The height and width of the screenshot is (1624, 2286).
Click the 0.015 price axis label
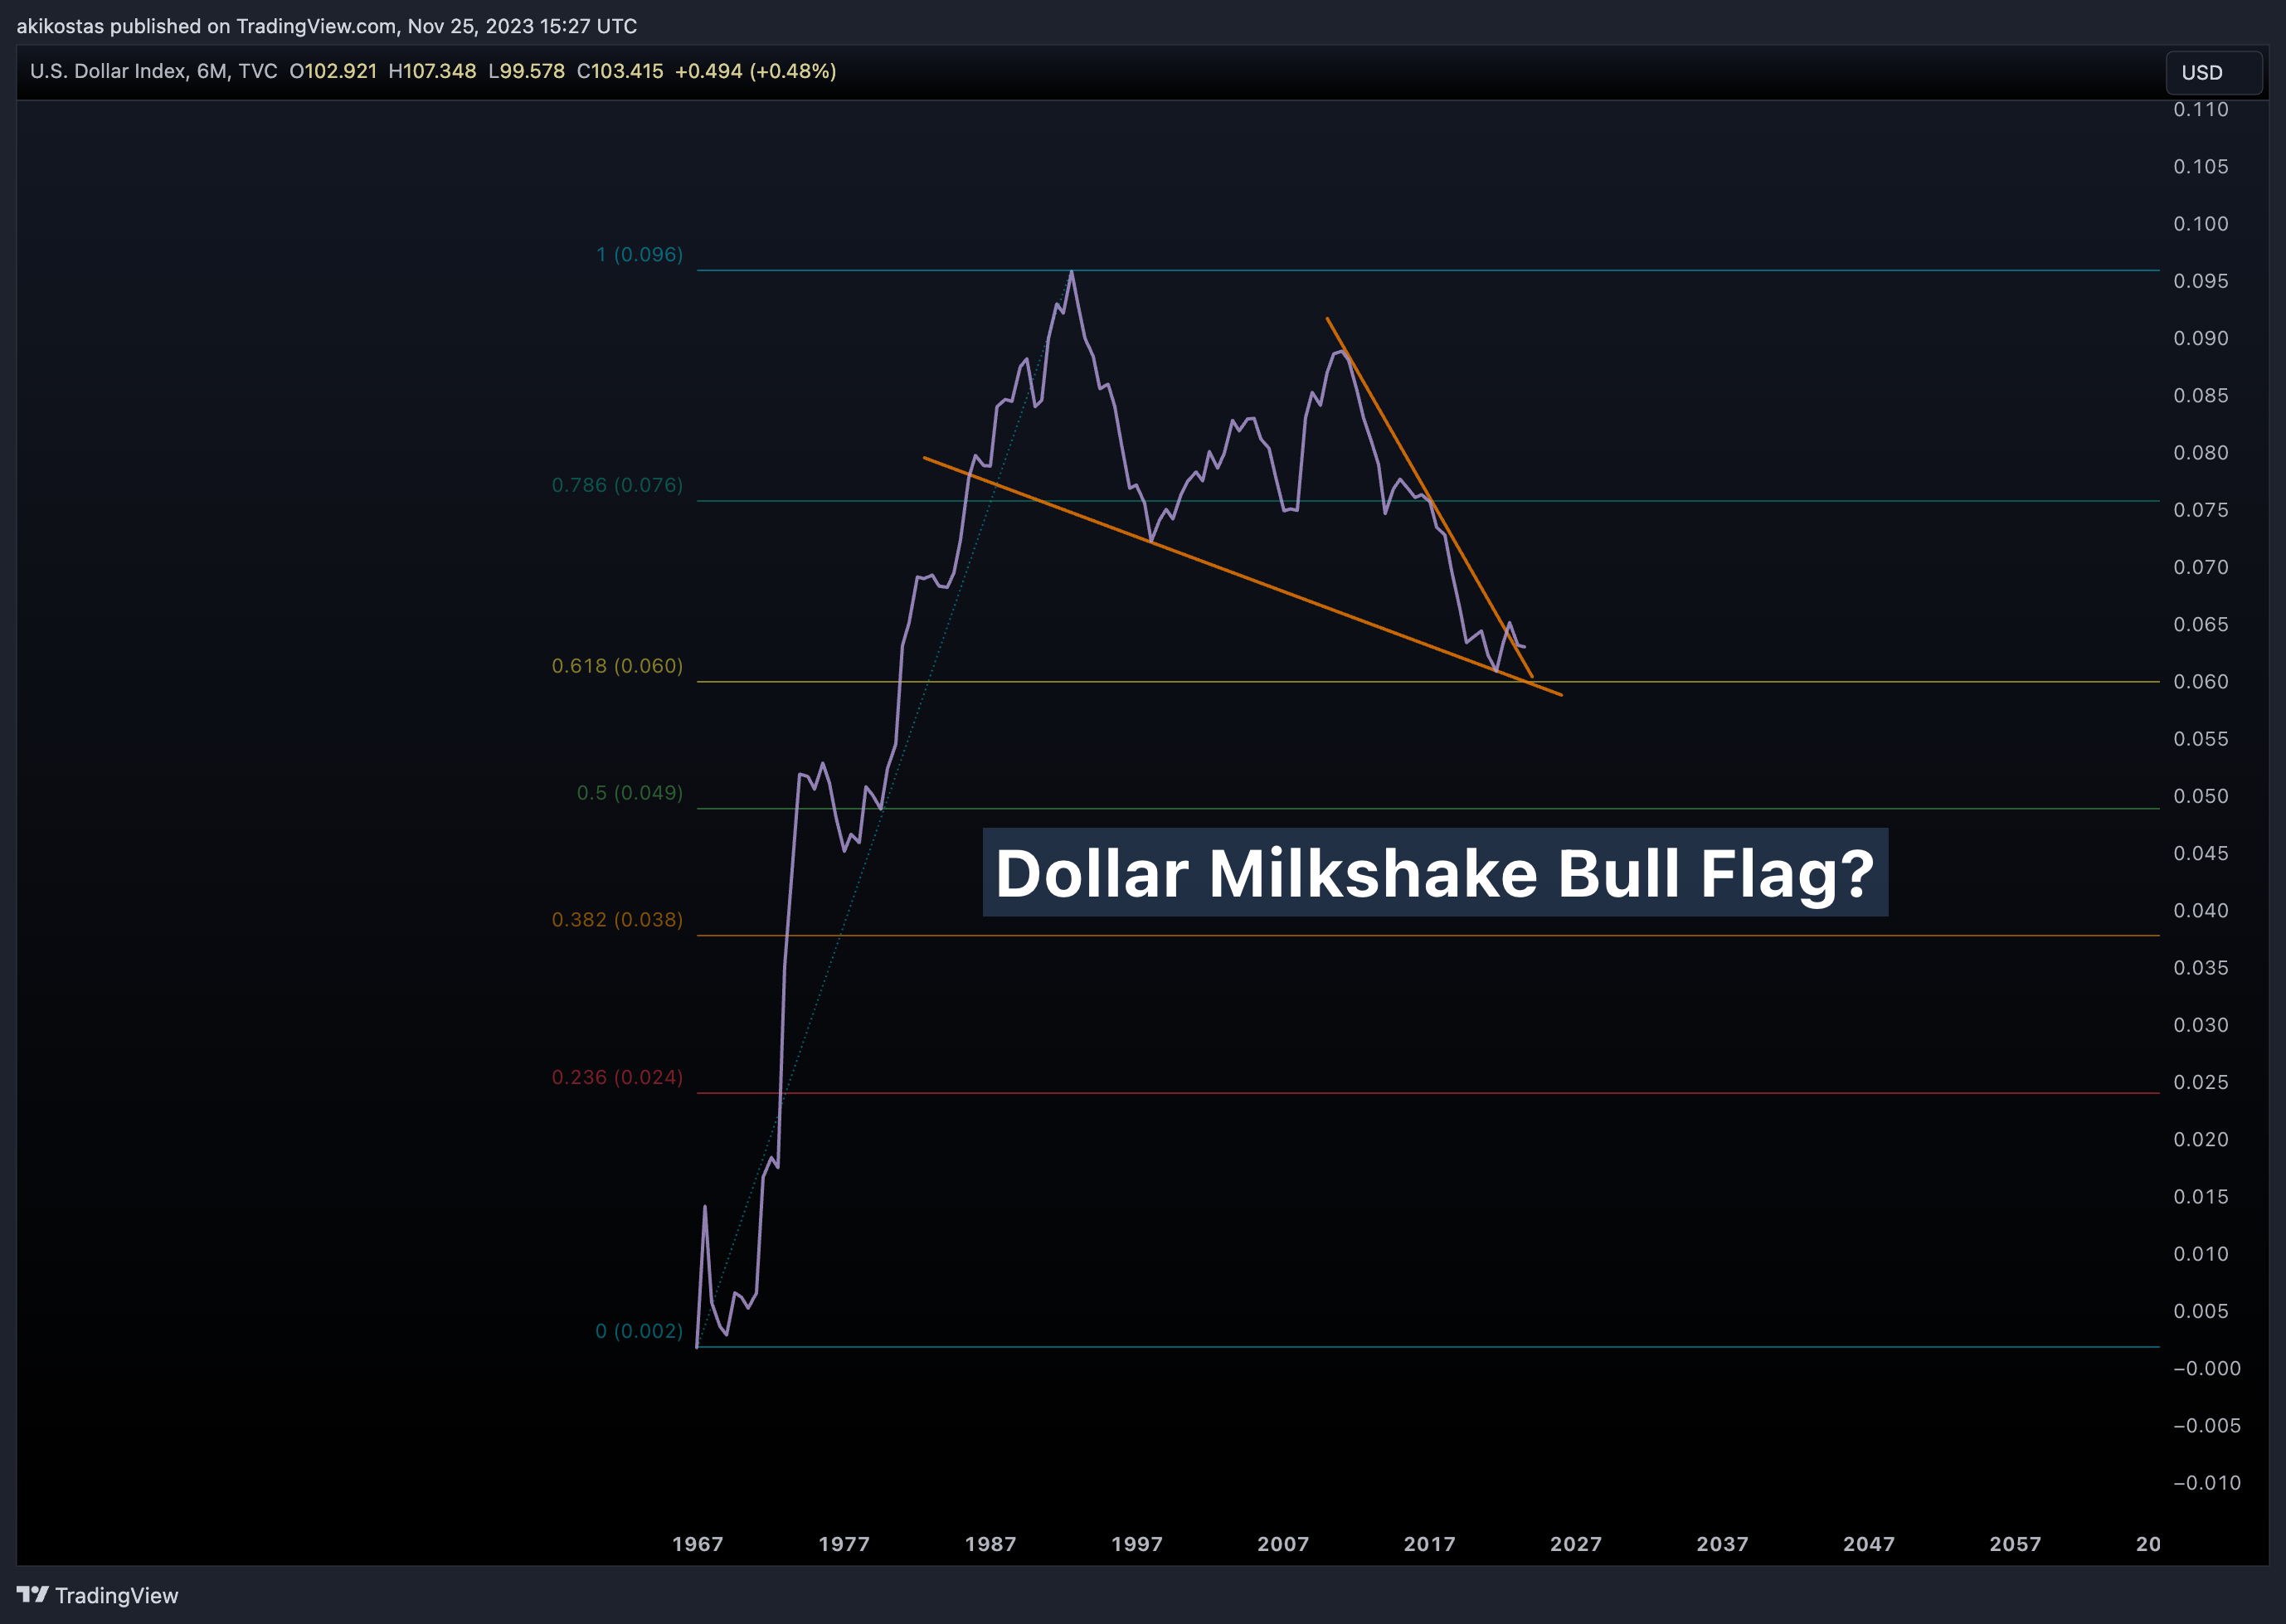(x=2201, y=1197)
